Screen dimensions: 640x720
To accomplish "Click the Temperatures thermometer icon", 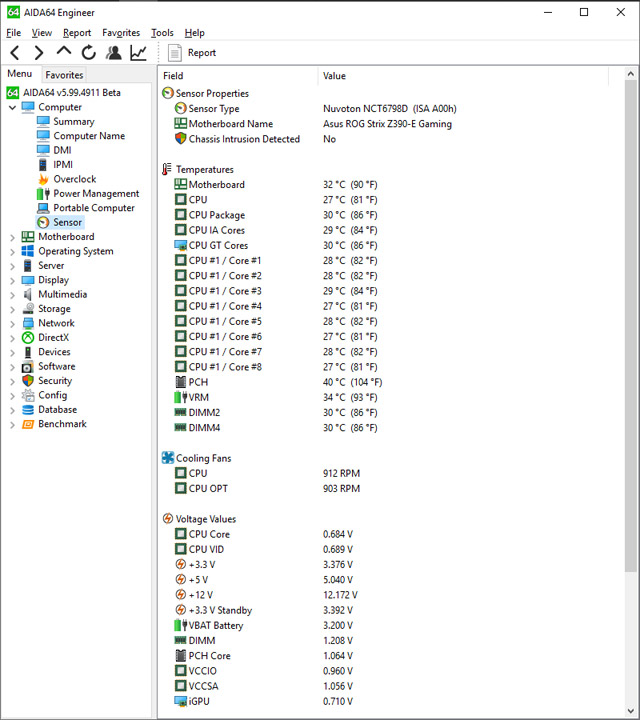I will coord(167,169).
